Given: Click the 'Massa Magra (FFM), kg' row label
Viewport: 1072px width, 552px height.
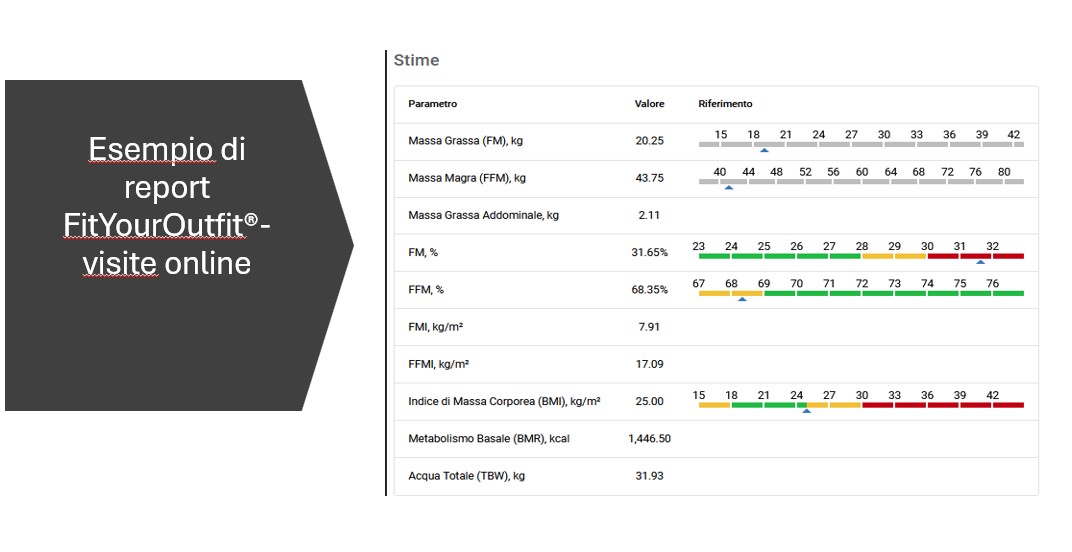Looking at the screenshot, I should pos(467,178).
